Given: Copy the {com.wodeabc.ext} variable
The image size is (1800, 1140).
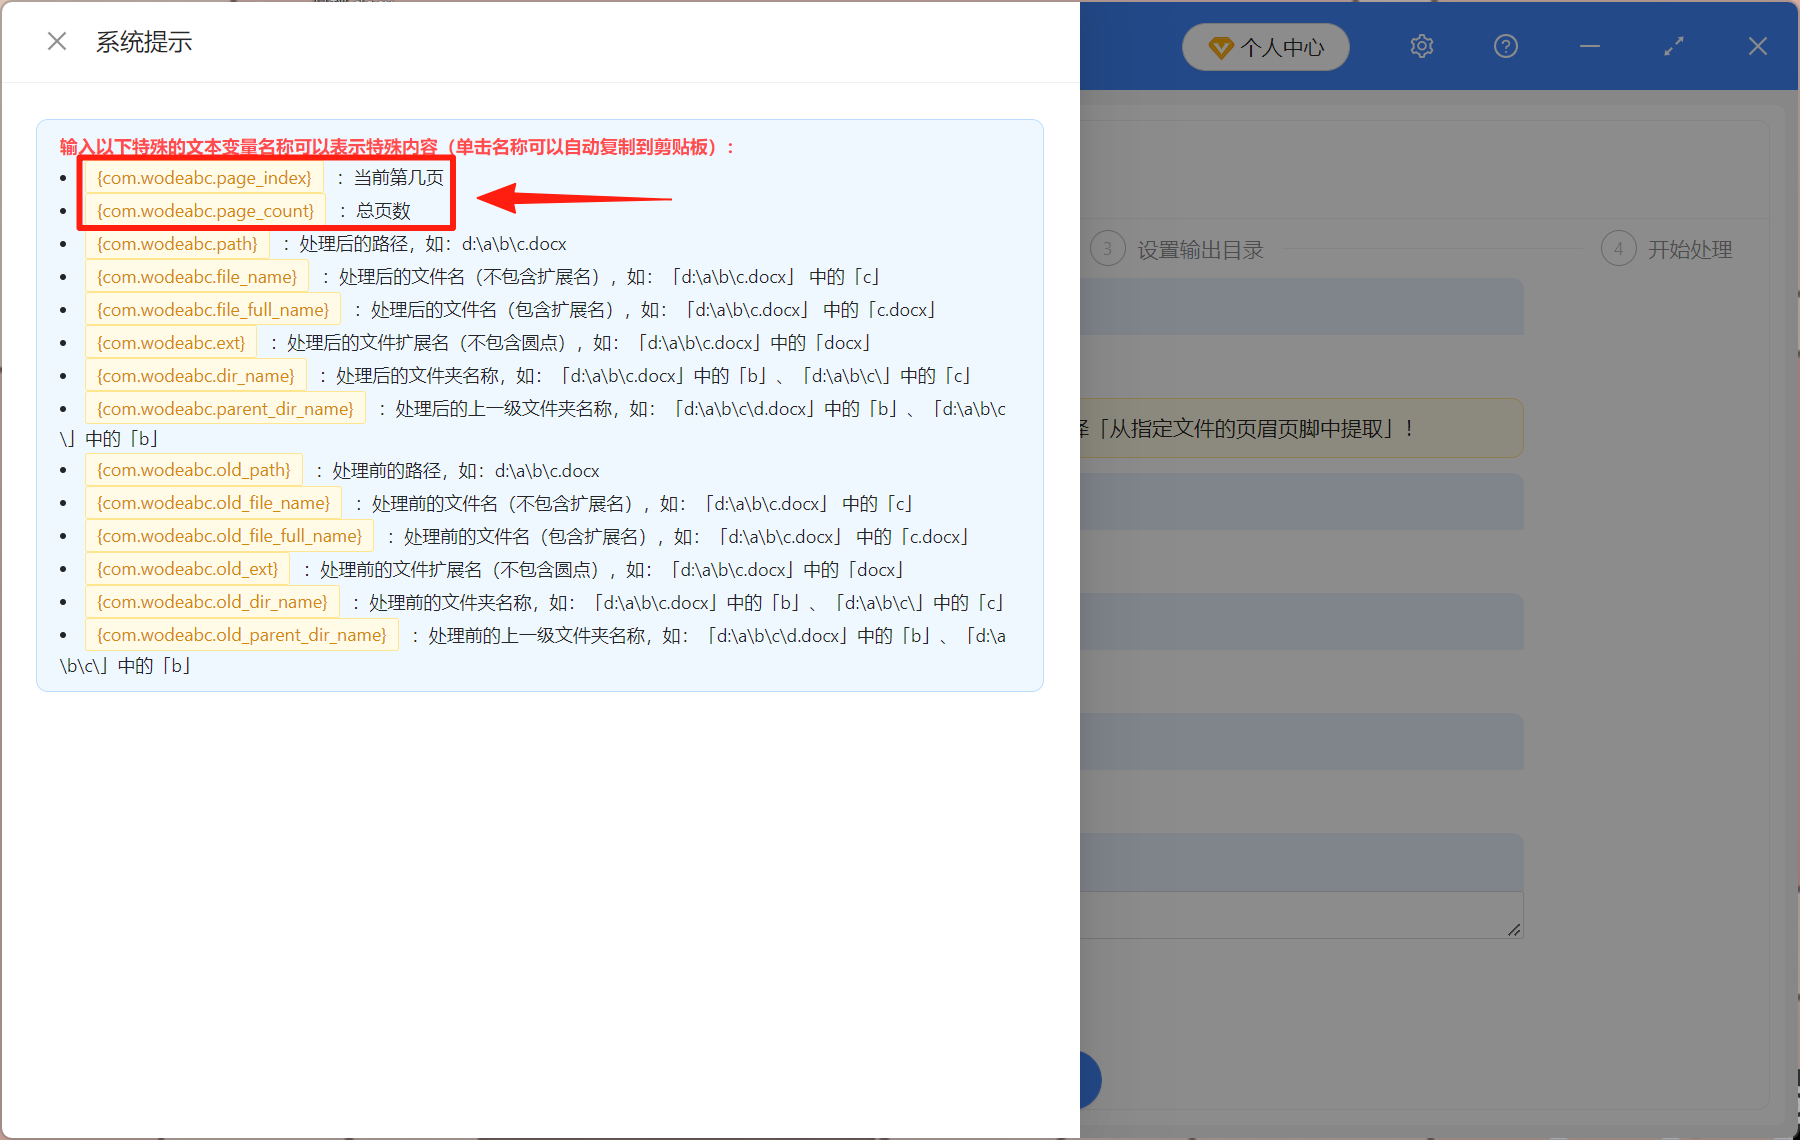Looking at the screenshot, I should (170, 342).
